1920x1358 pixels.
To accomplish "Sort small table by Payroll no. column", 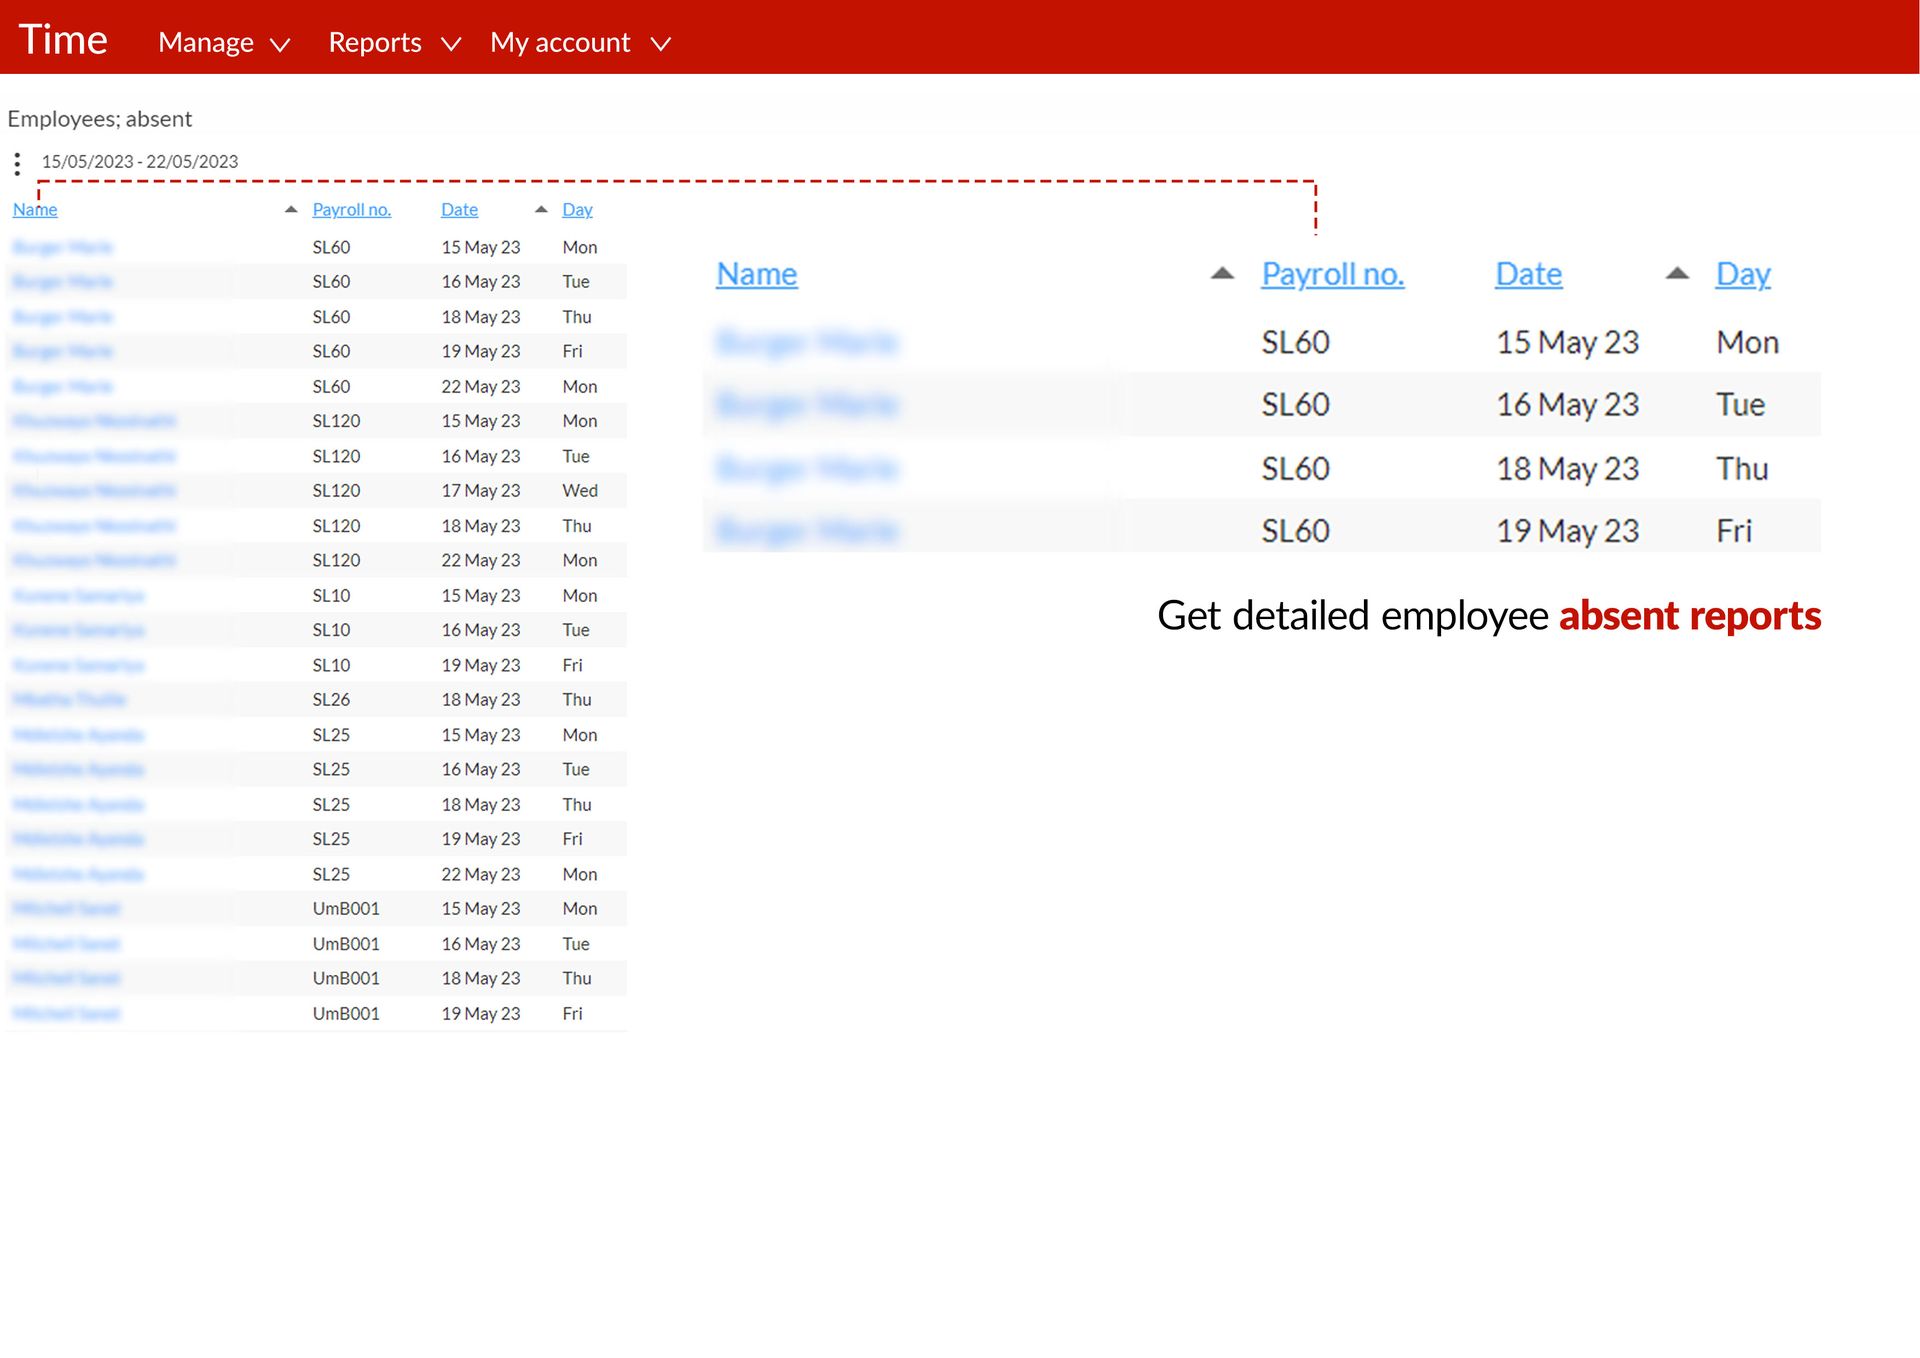I will (352, 210).
